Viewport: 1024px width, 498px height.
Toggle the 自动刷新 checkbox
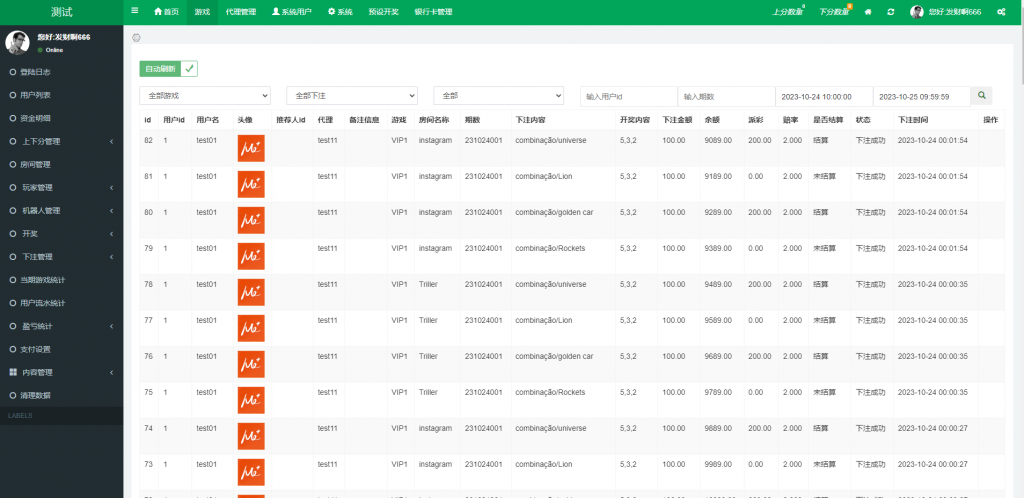click(x=189, y=69)
